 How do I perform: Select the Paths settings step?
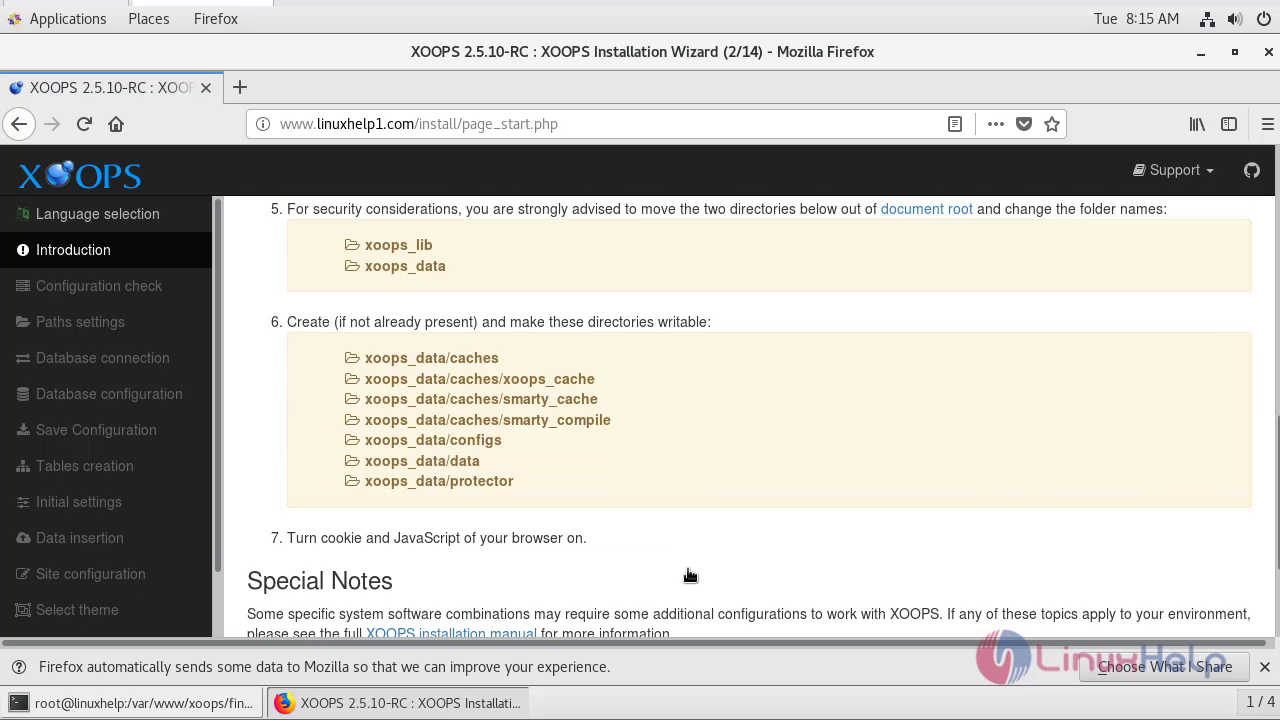coord(106,322)
